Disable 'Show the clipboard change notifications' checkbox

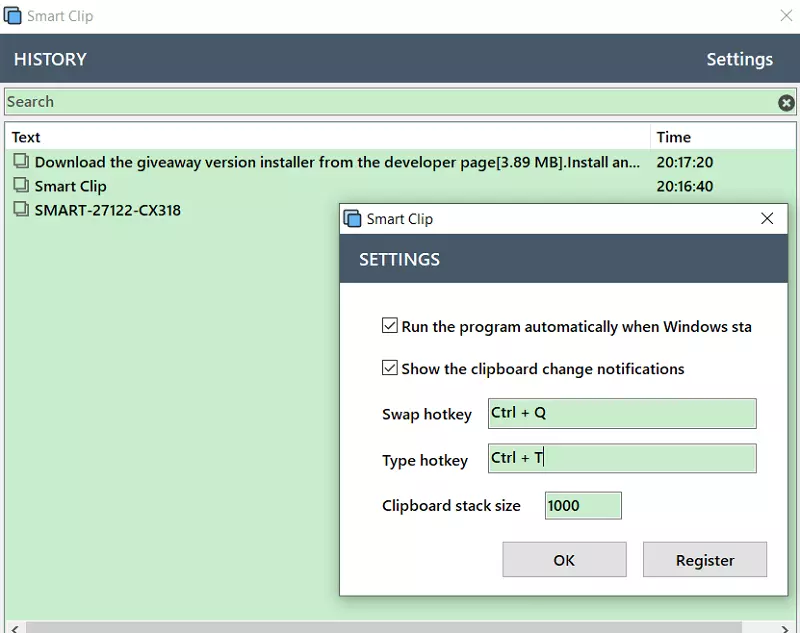tap(390, 368)
